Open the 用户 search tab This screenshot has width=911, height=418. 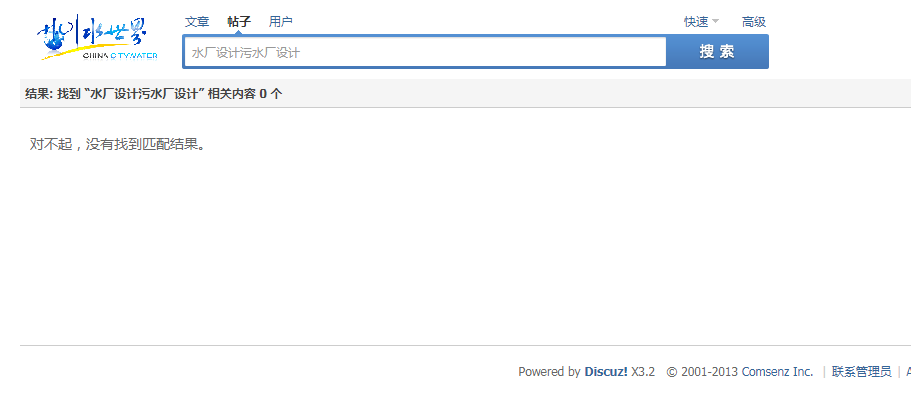(281, 22)
